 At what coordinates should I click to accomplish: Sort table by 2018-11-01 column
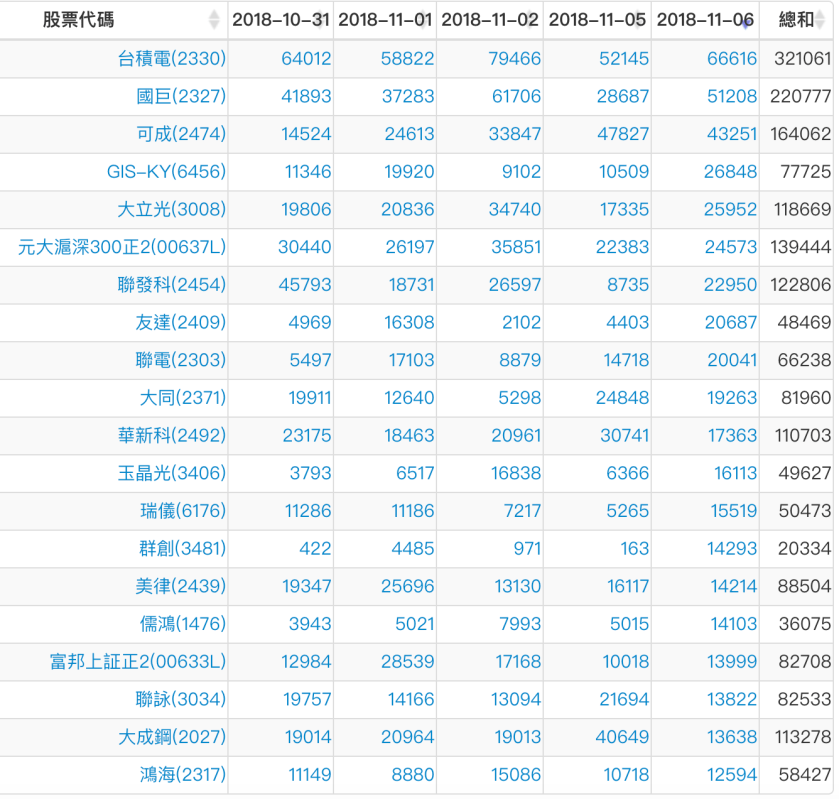click(x=385, y=20)
